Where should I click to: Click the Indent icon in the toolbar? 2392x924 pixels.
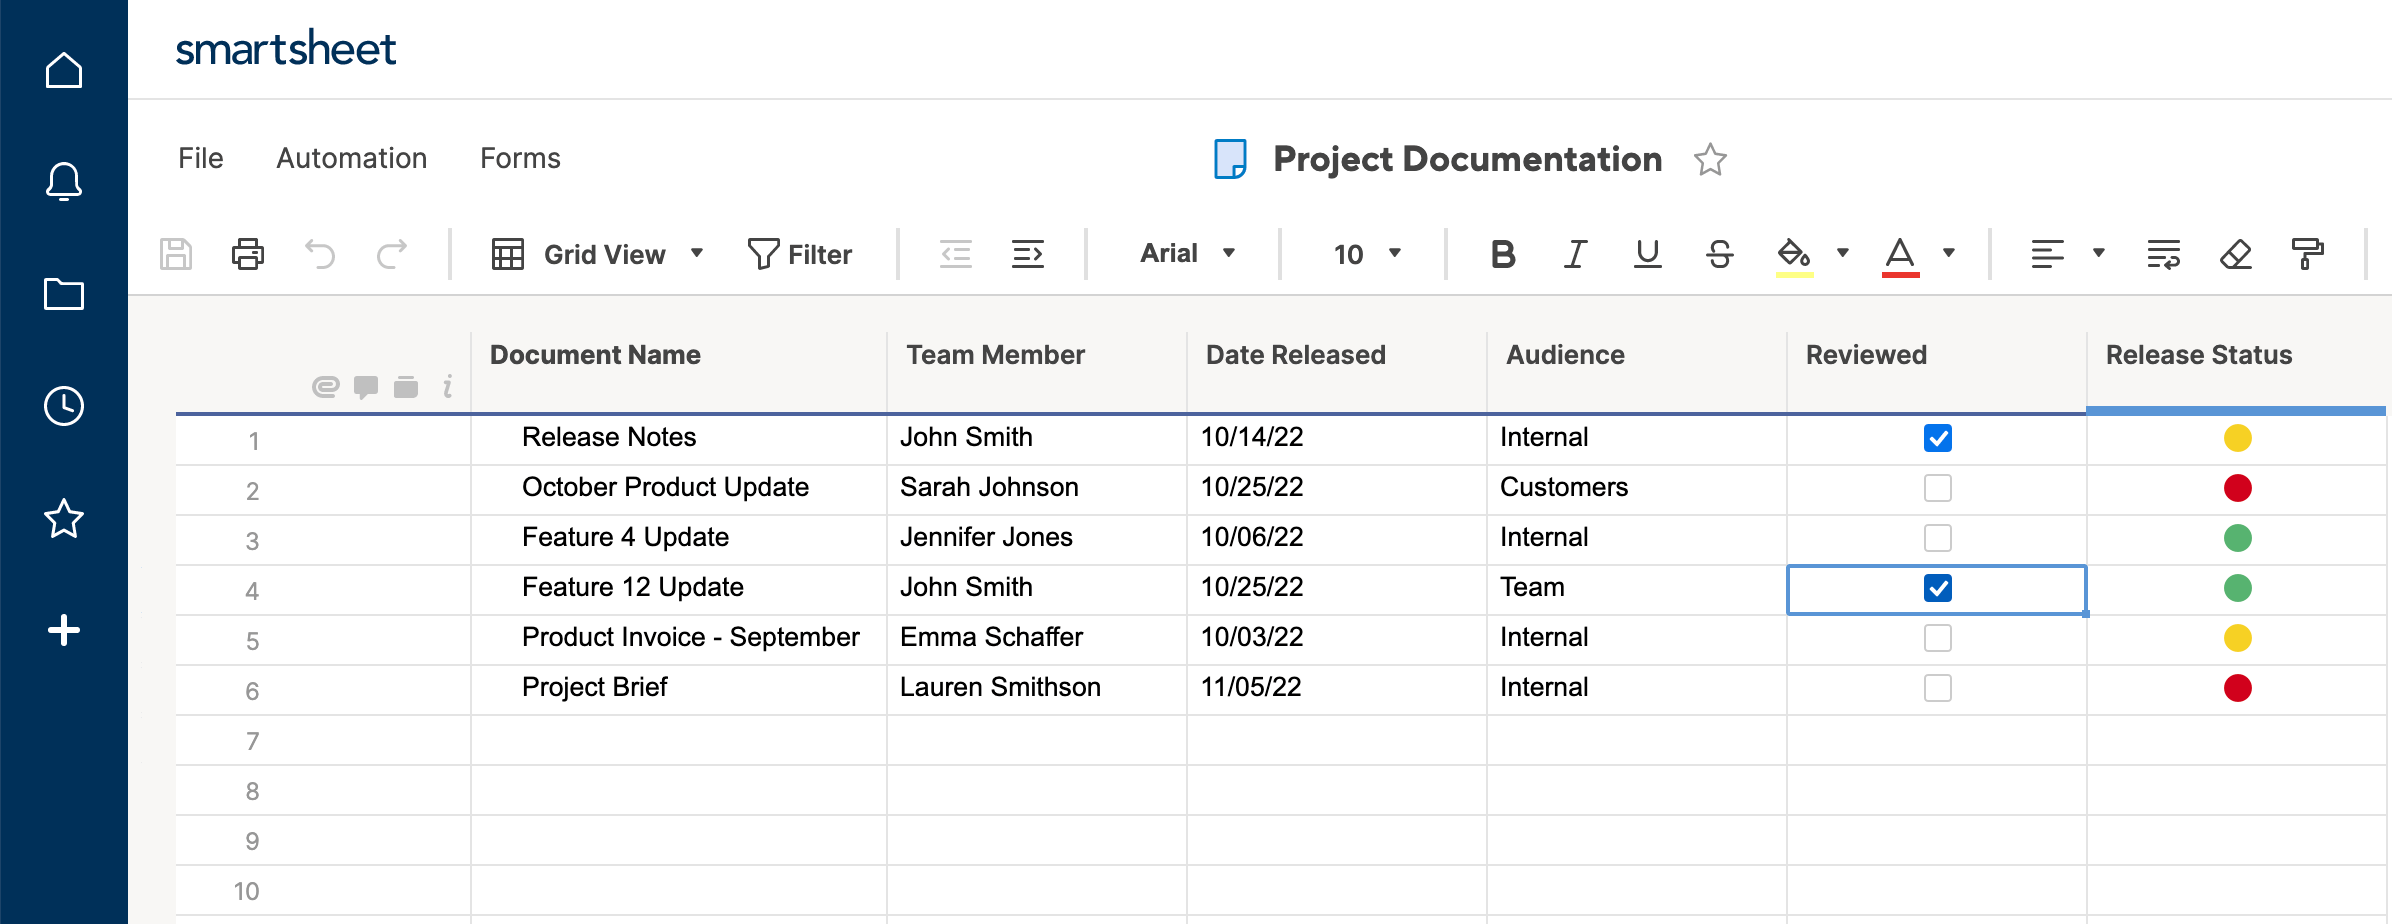click(1027, 254)
